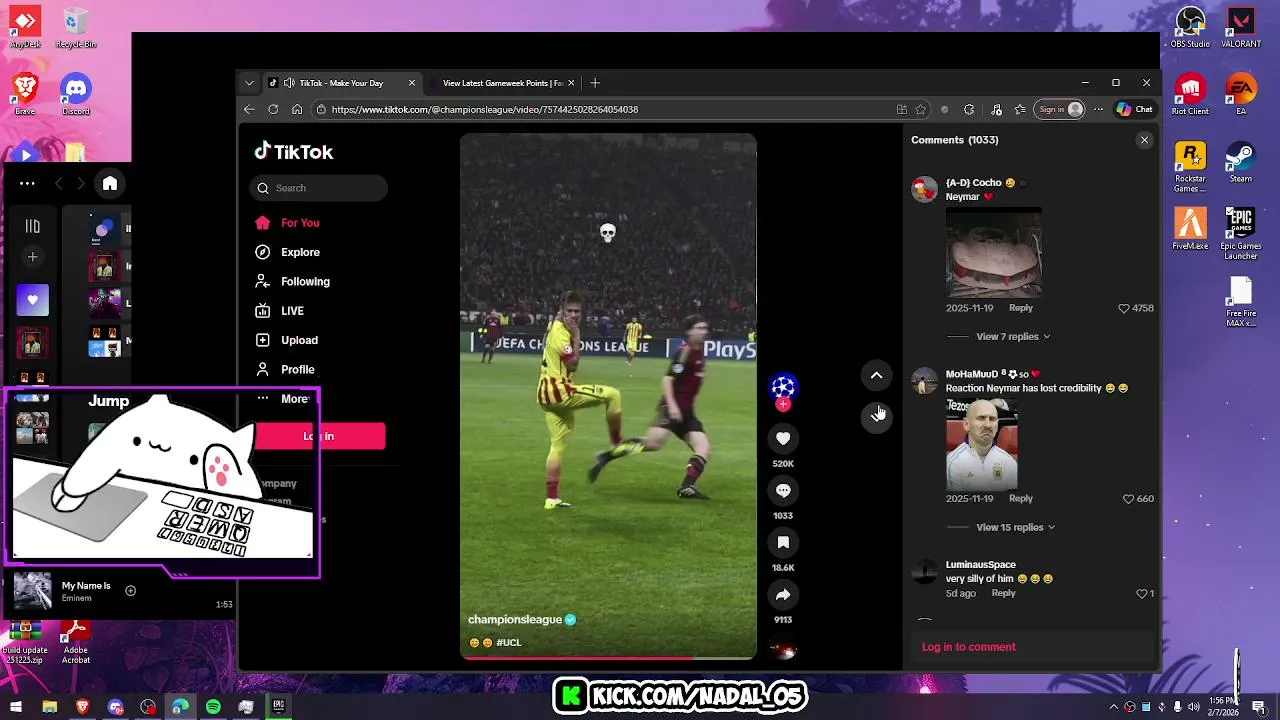Open spinning sound disc below share button
The height and width of the screenshot is (720, 1280).
[784, 651]
